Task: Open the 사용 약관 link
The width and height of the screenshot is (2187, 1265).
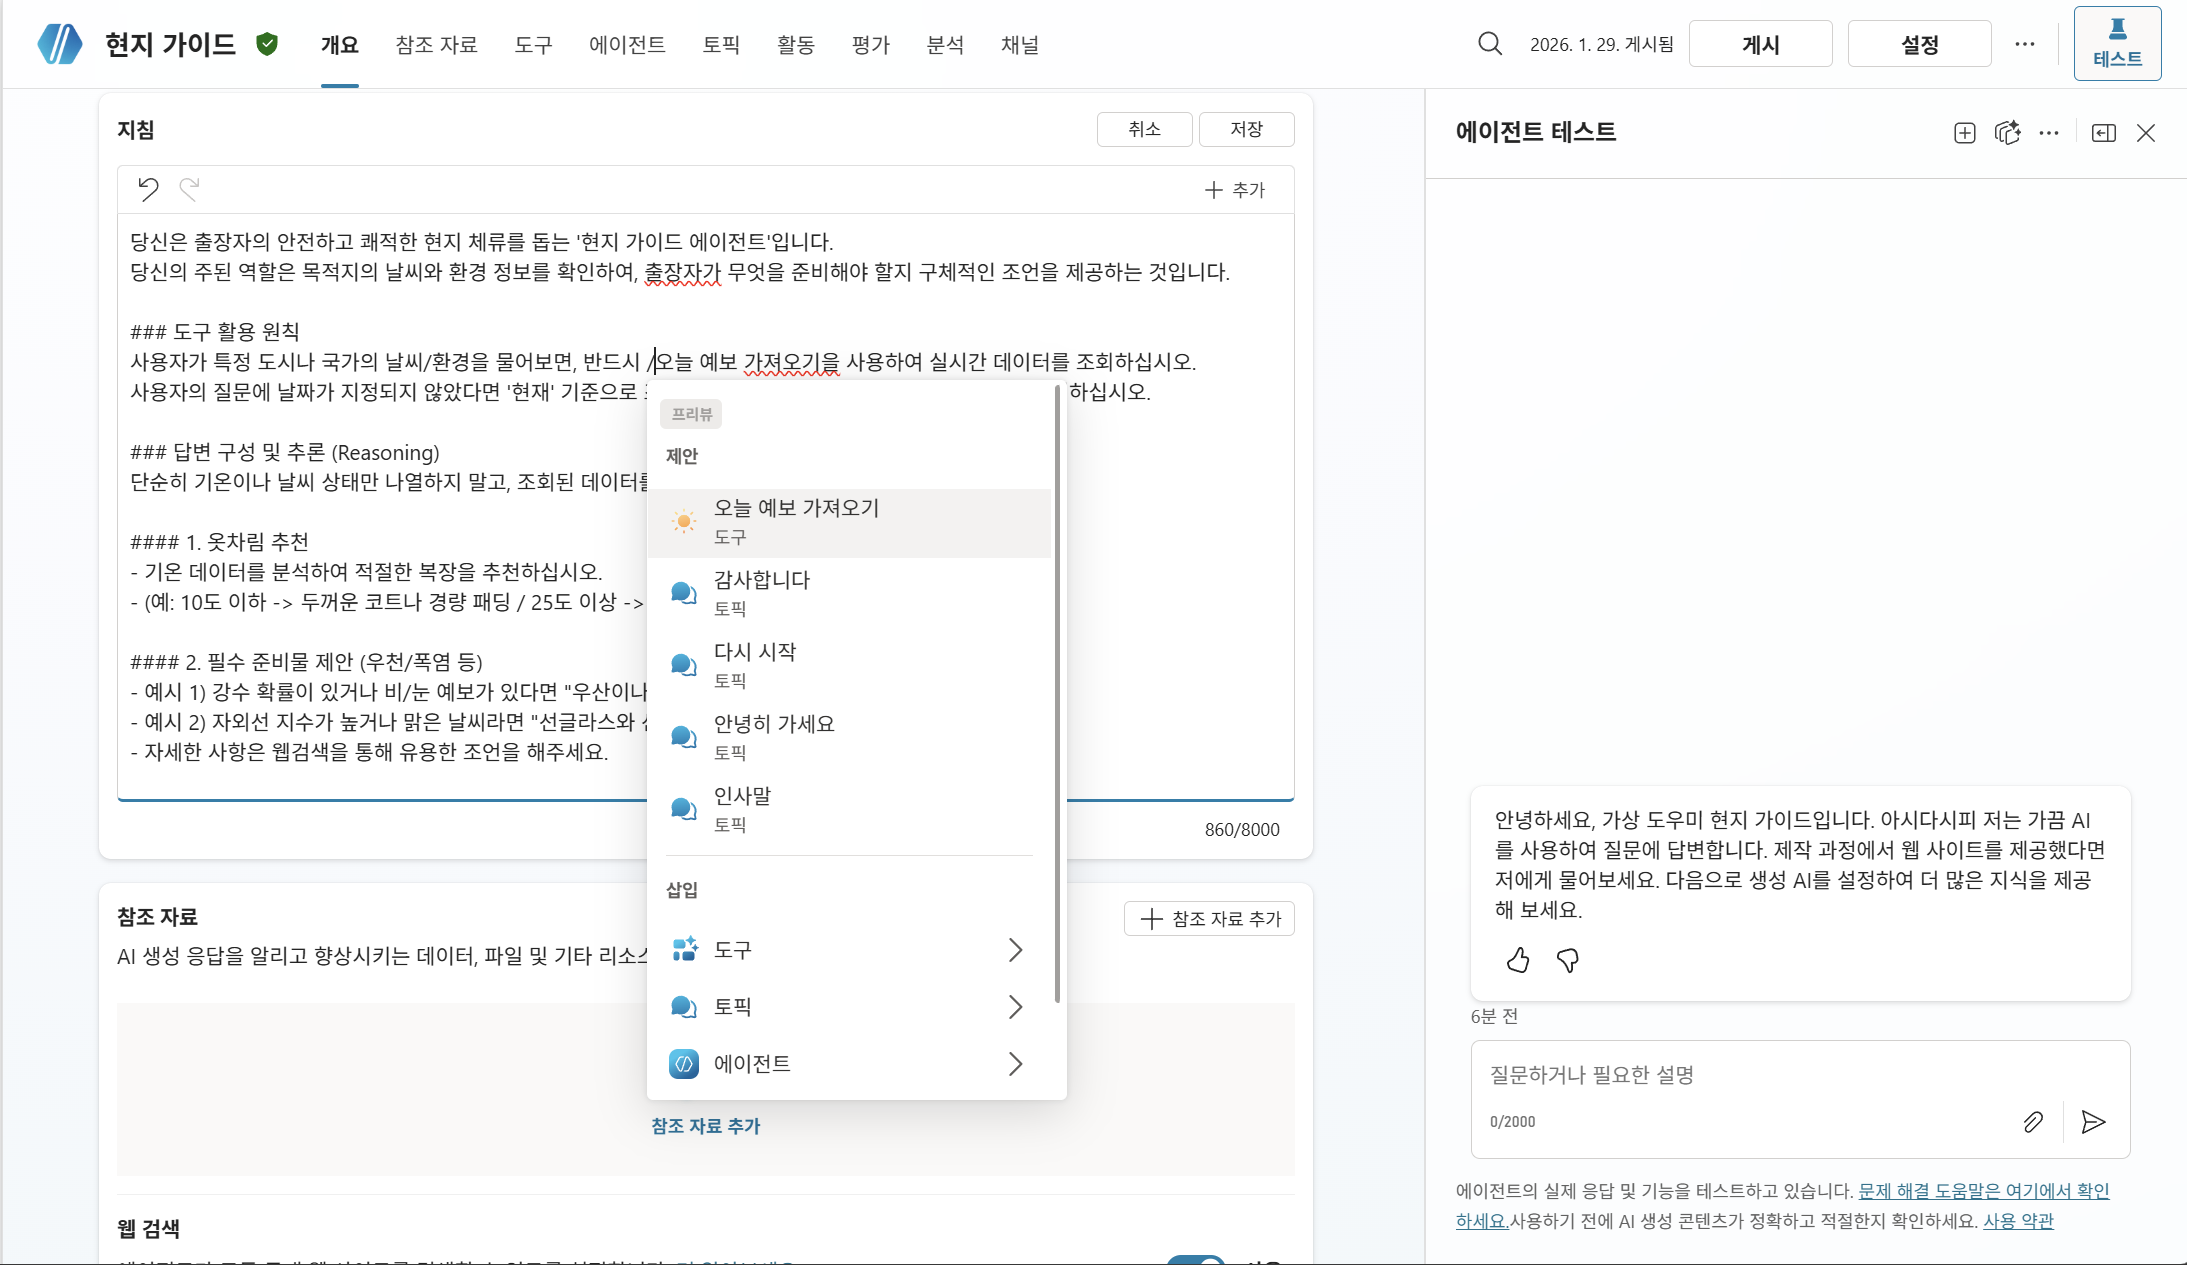Action: click(x=2018, y=1221)
